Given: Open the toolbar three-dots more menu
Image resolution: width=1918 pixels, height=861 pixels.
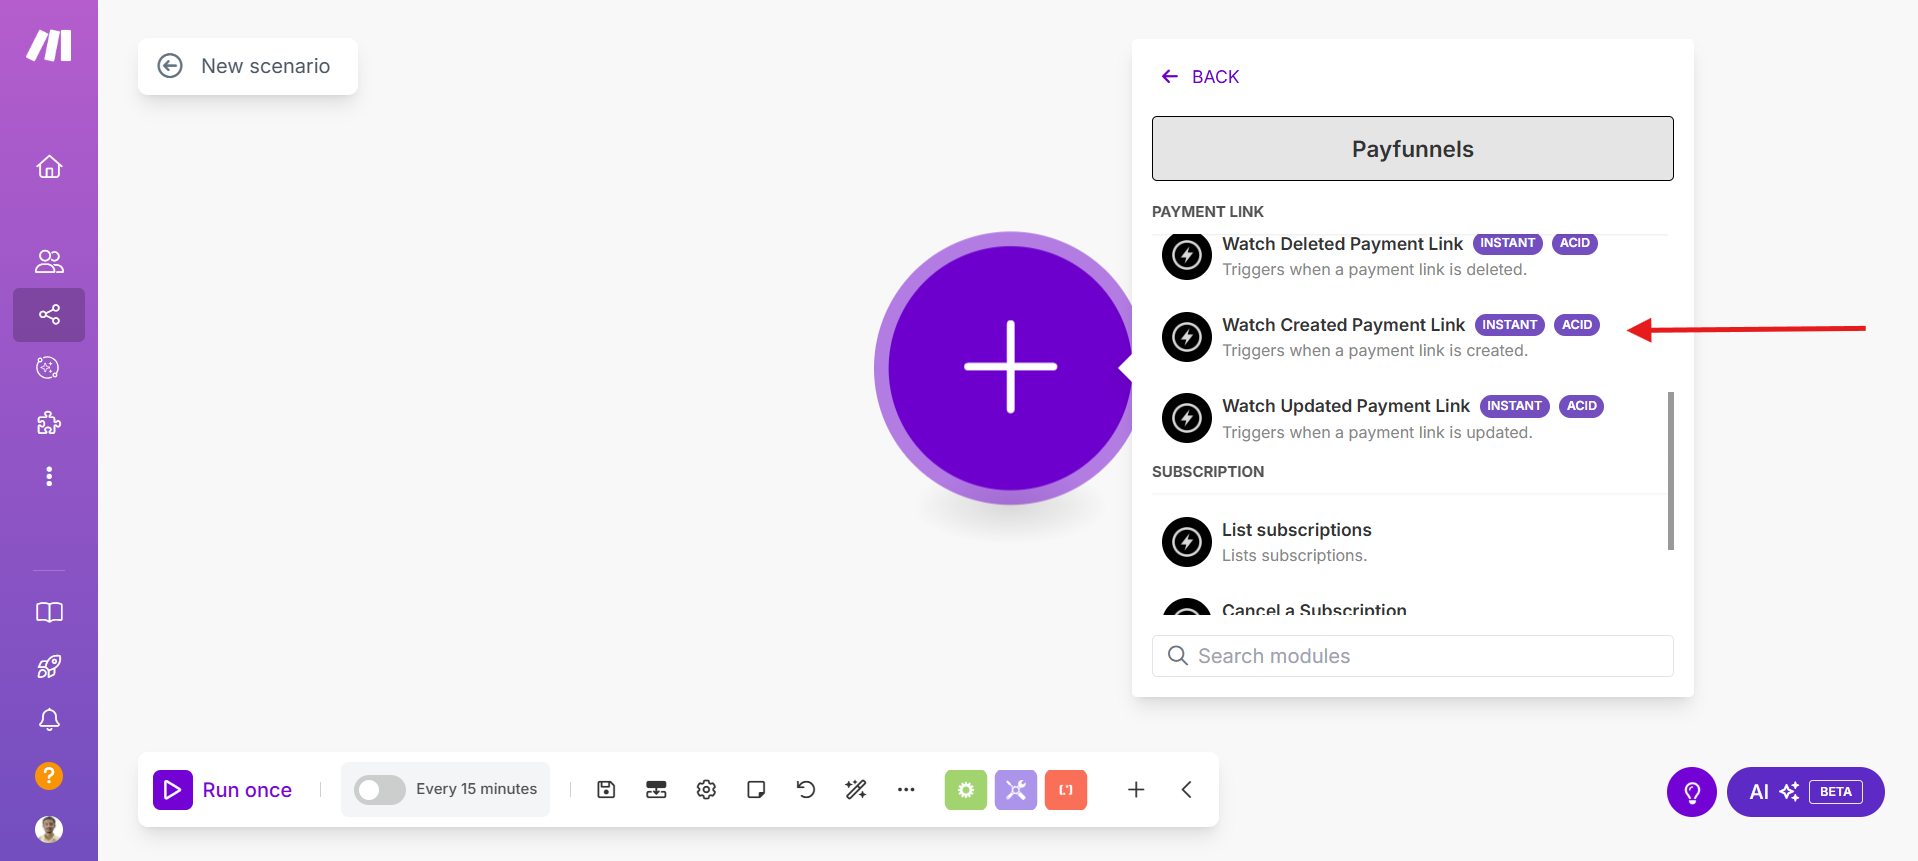Looking at the screenshot, I should tap(906, 790).
